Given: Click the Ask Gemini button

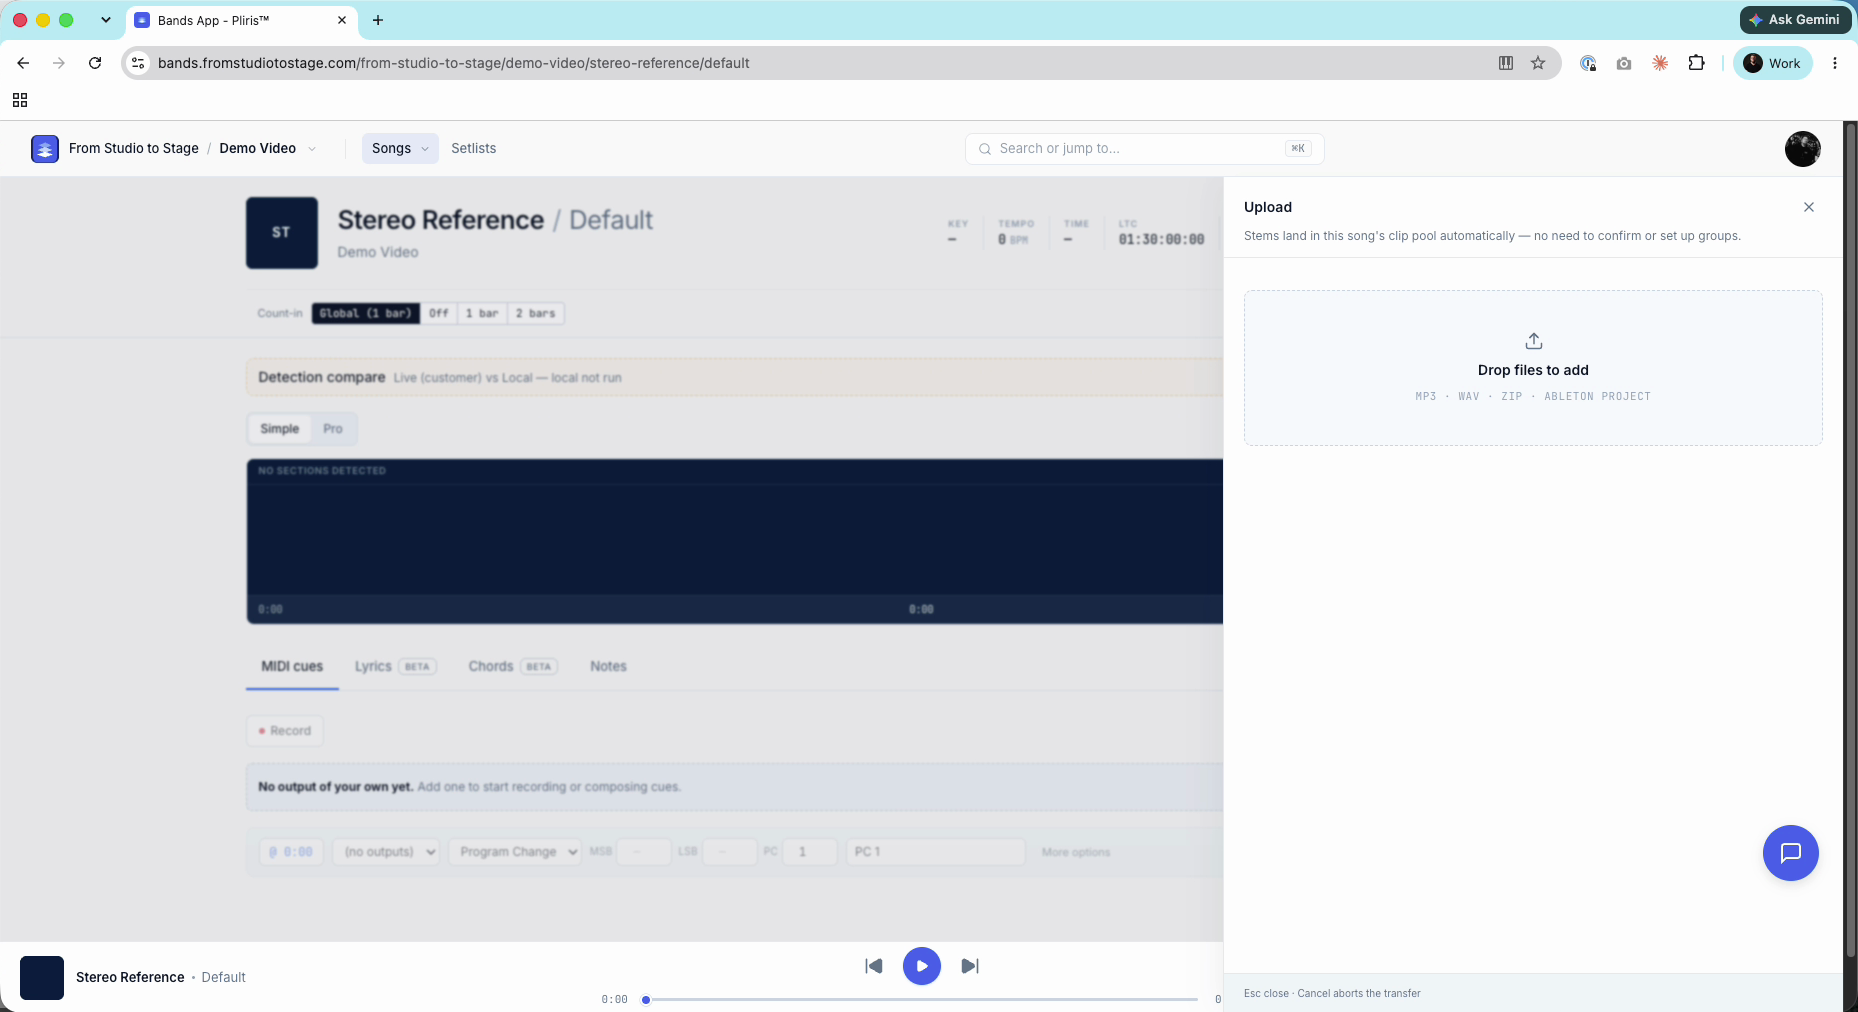Looking at the screenshot, I should 1794,19.
